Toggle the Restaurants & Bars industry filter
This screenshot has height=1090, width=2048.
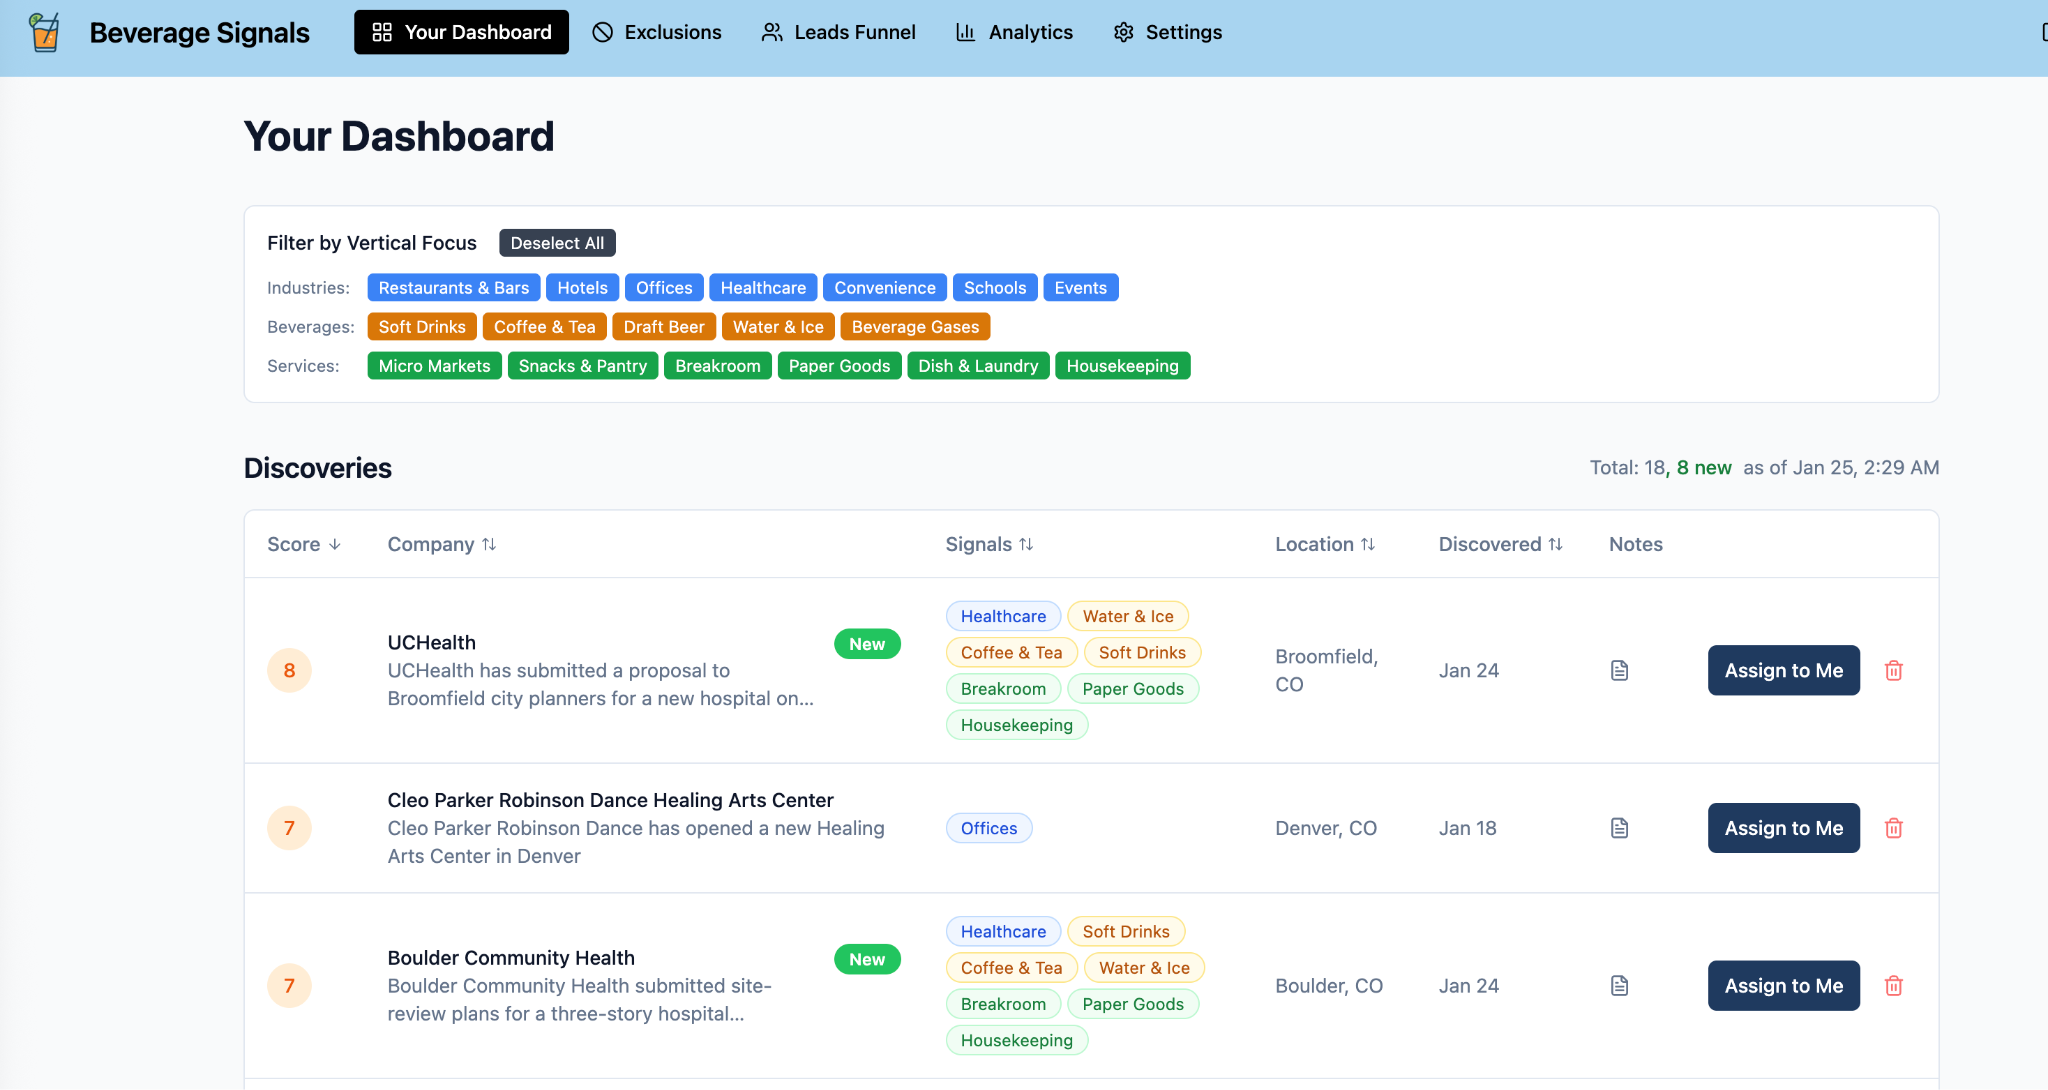pos(453,288)
